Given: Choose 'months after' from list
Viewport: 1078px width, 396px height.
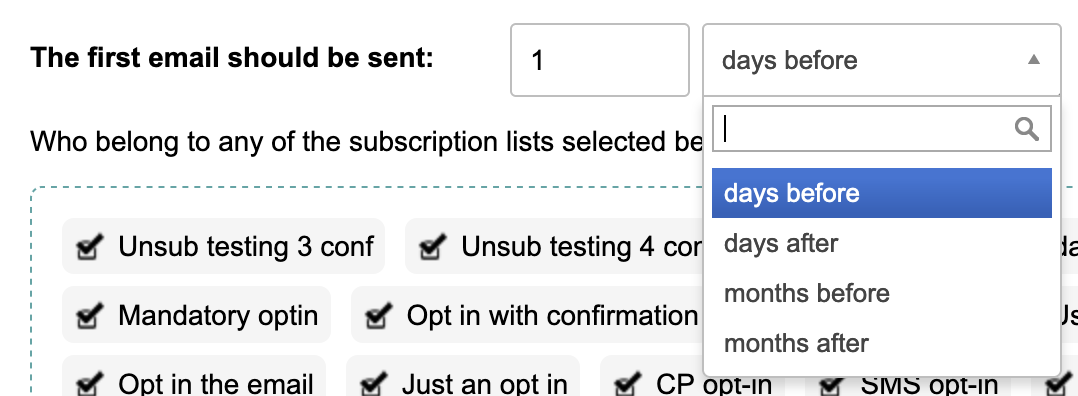Looking at the screenshot, I should (x=881, y=343).
